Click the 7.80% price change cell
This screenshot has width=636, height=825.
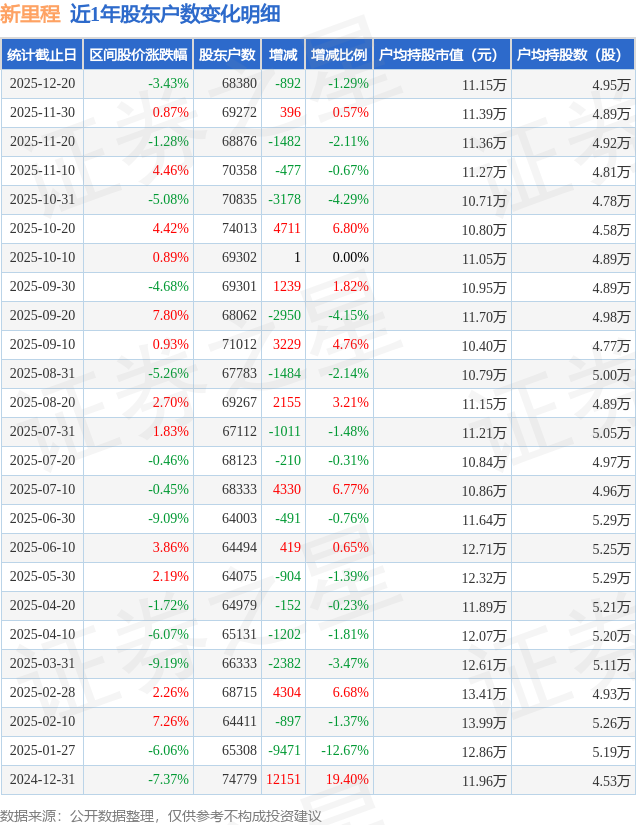pyautogui.click(x=169, y=316)
